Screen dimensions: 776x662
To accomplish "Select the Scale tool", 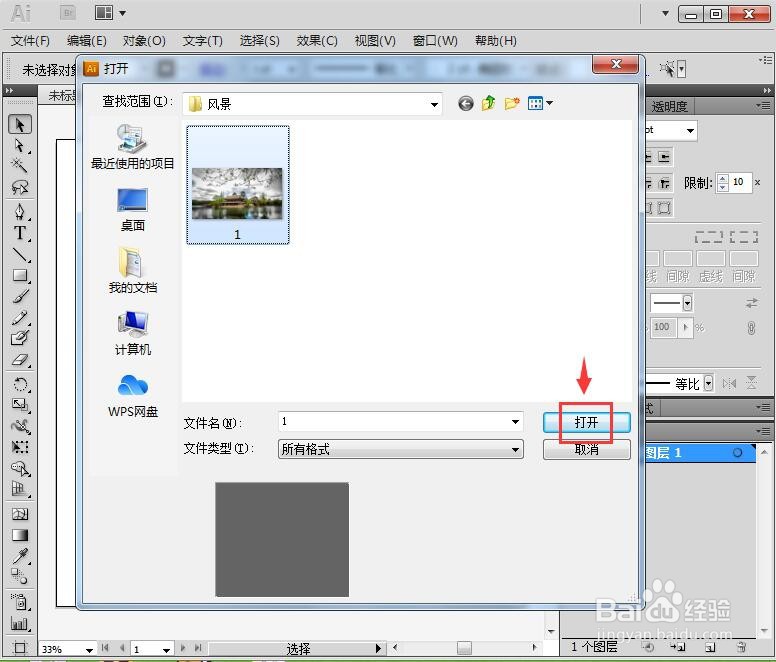I will tap(20, 405).
